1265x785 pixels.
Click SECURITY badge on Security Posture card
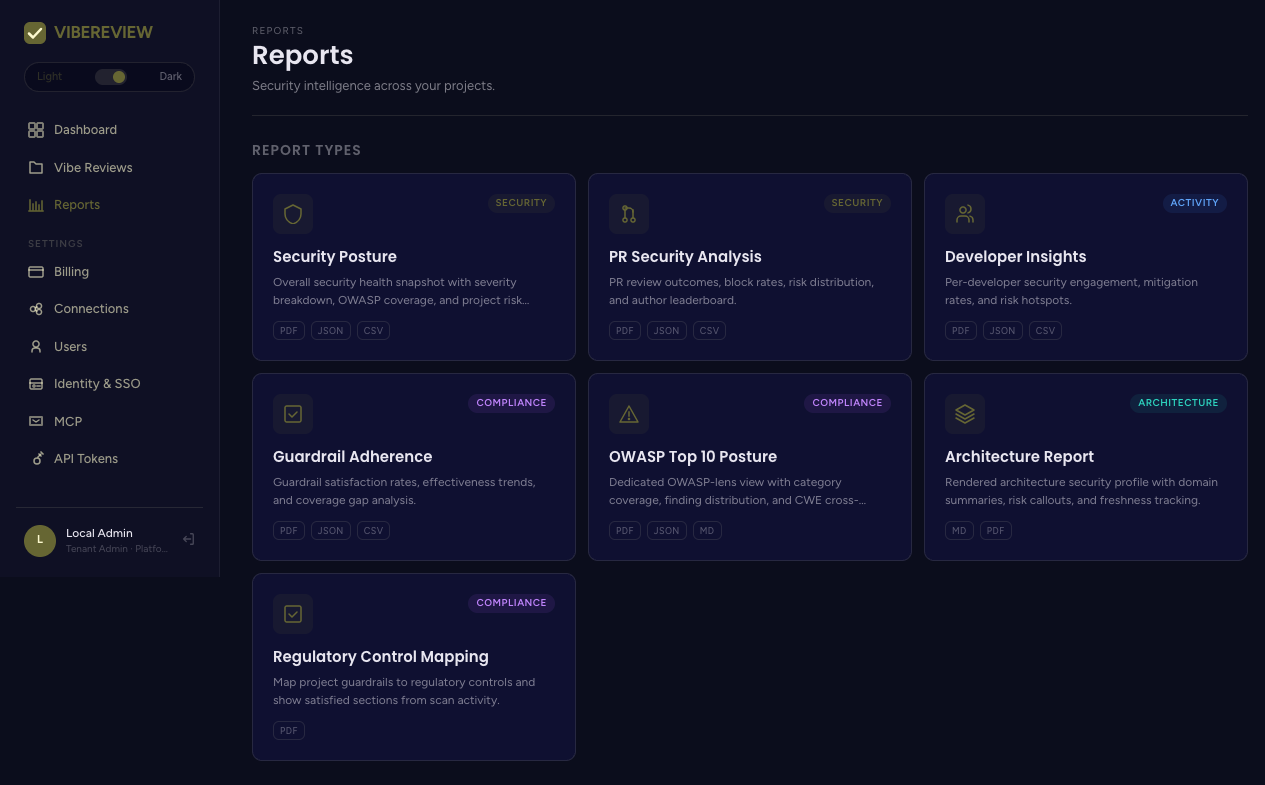pos(521,203)
